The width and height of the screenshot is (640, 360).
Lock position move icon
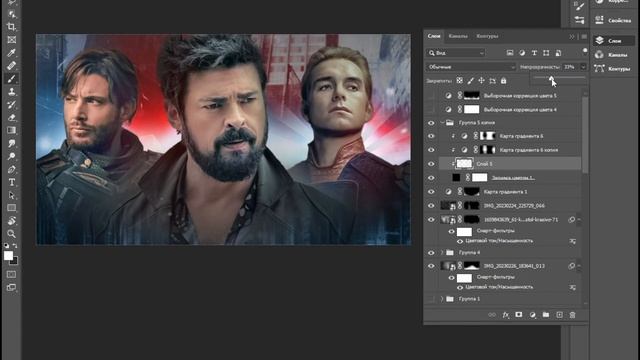coord(482,81)
